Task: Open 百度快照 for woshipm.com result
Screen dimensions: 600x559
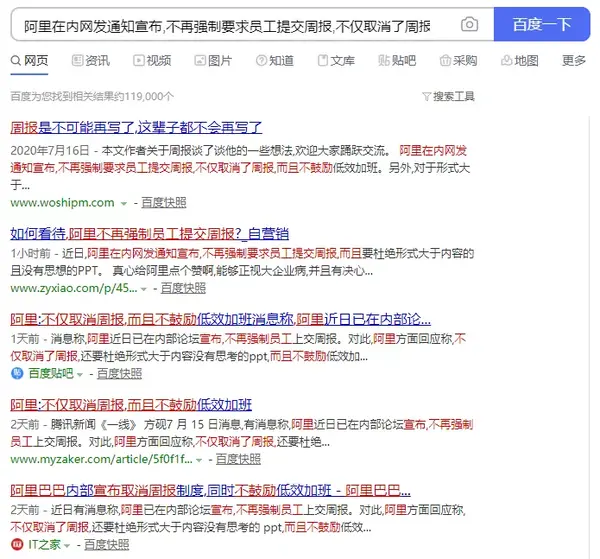Action: point(164,202)
